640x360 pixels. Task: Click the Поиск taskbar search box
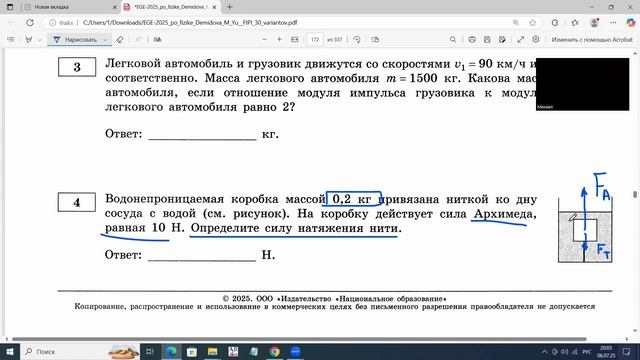click(x=80, y=351)
